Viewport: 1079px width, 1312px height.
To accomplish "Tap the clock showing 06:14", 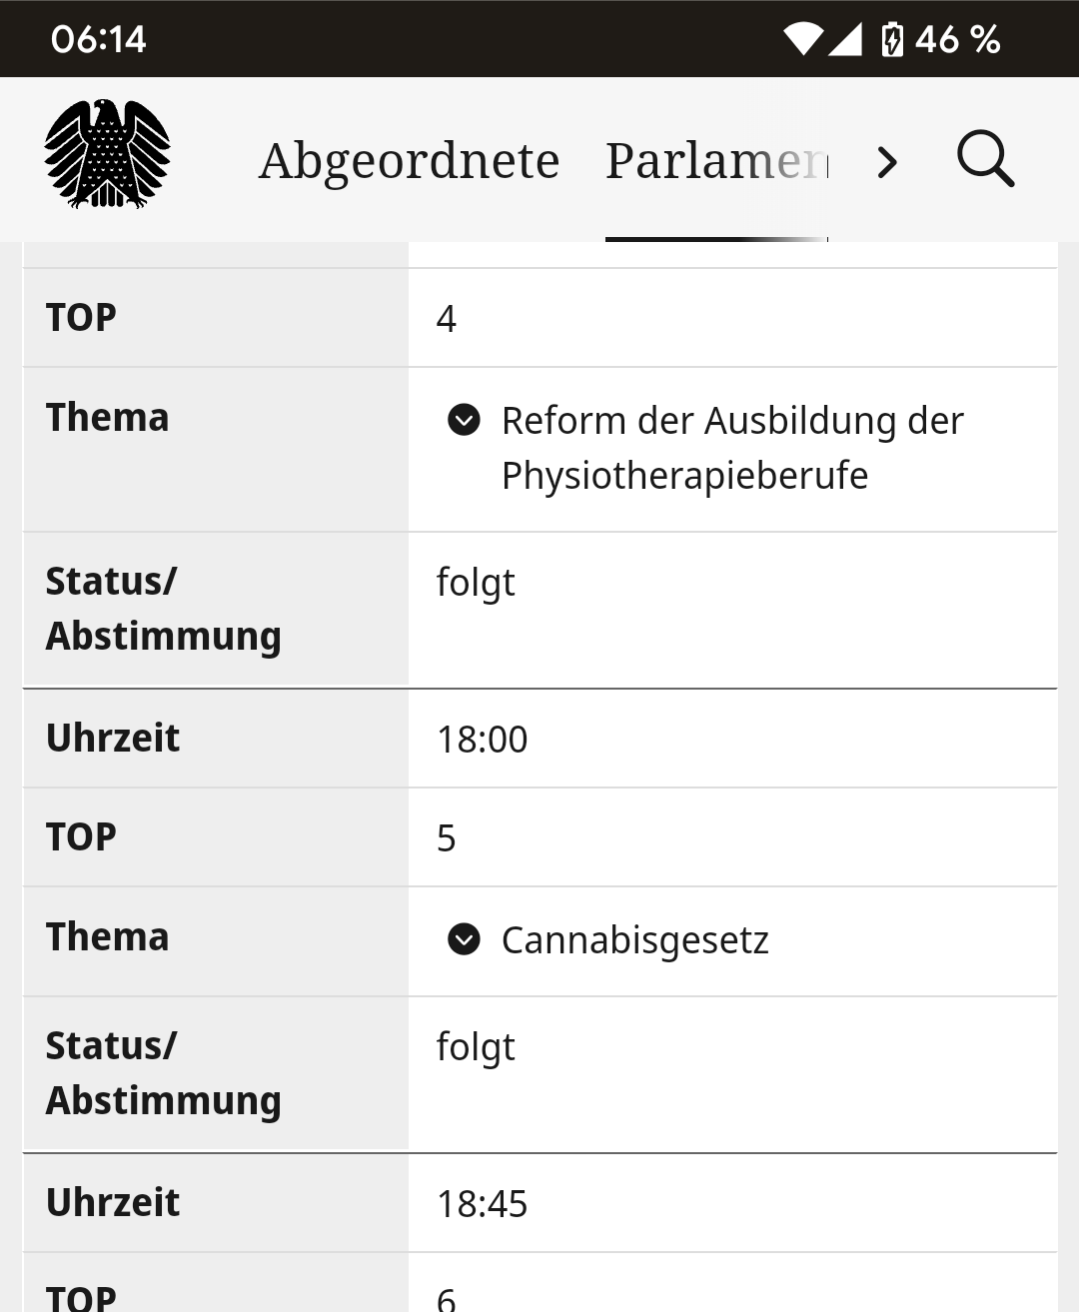I will 98,39.
